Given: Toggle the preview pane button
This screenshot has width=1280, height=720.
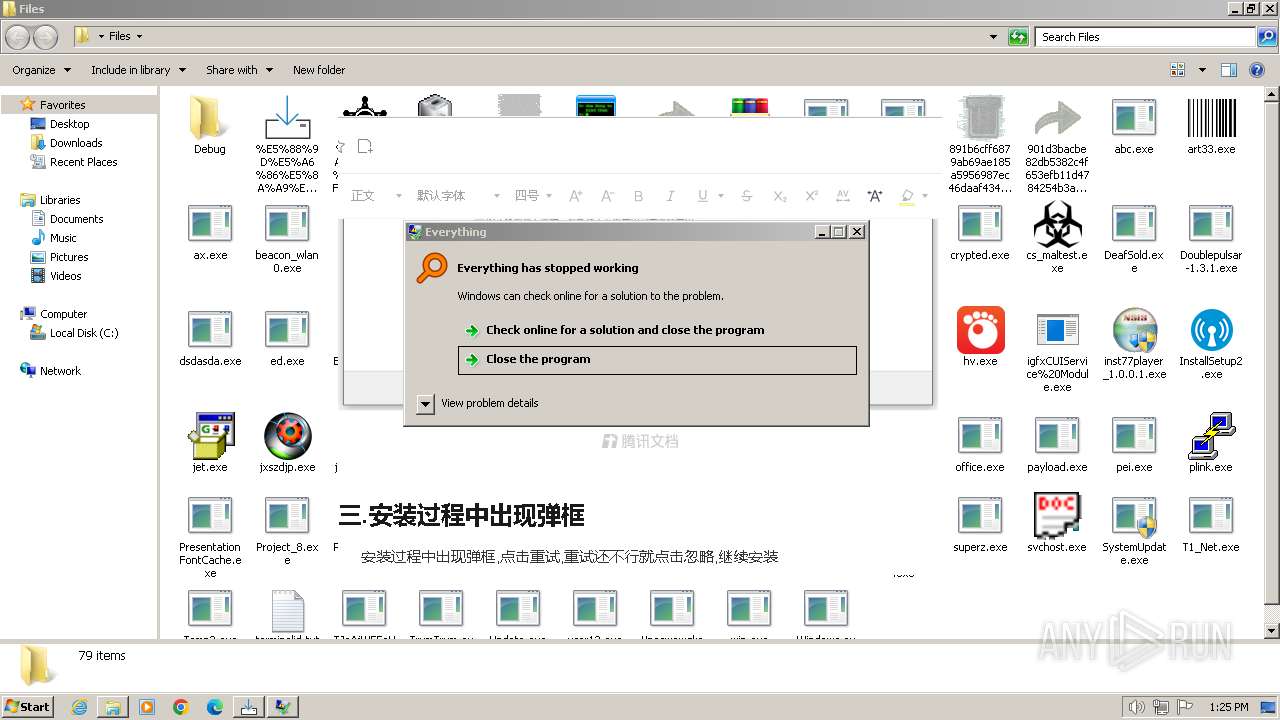Looking at the screenshot, I should (1229, 70).
